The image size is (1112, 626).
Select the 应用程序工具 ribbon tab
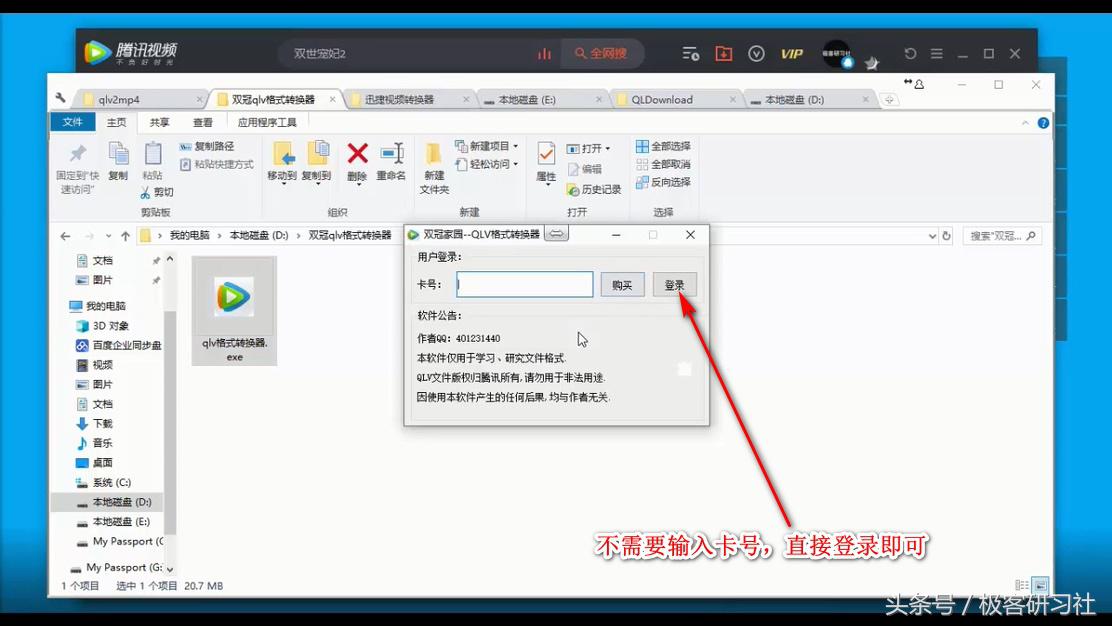(x=267, y=123)
